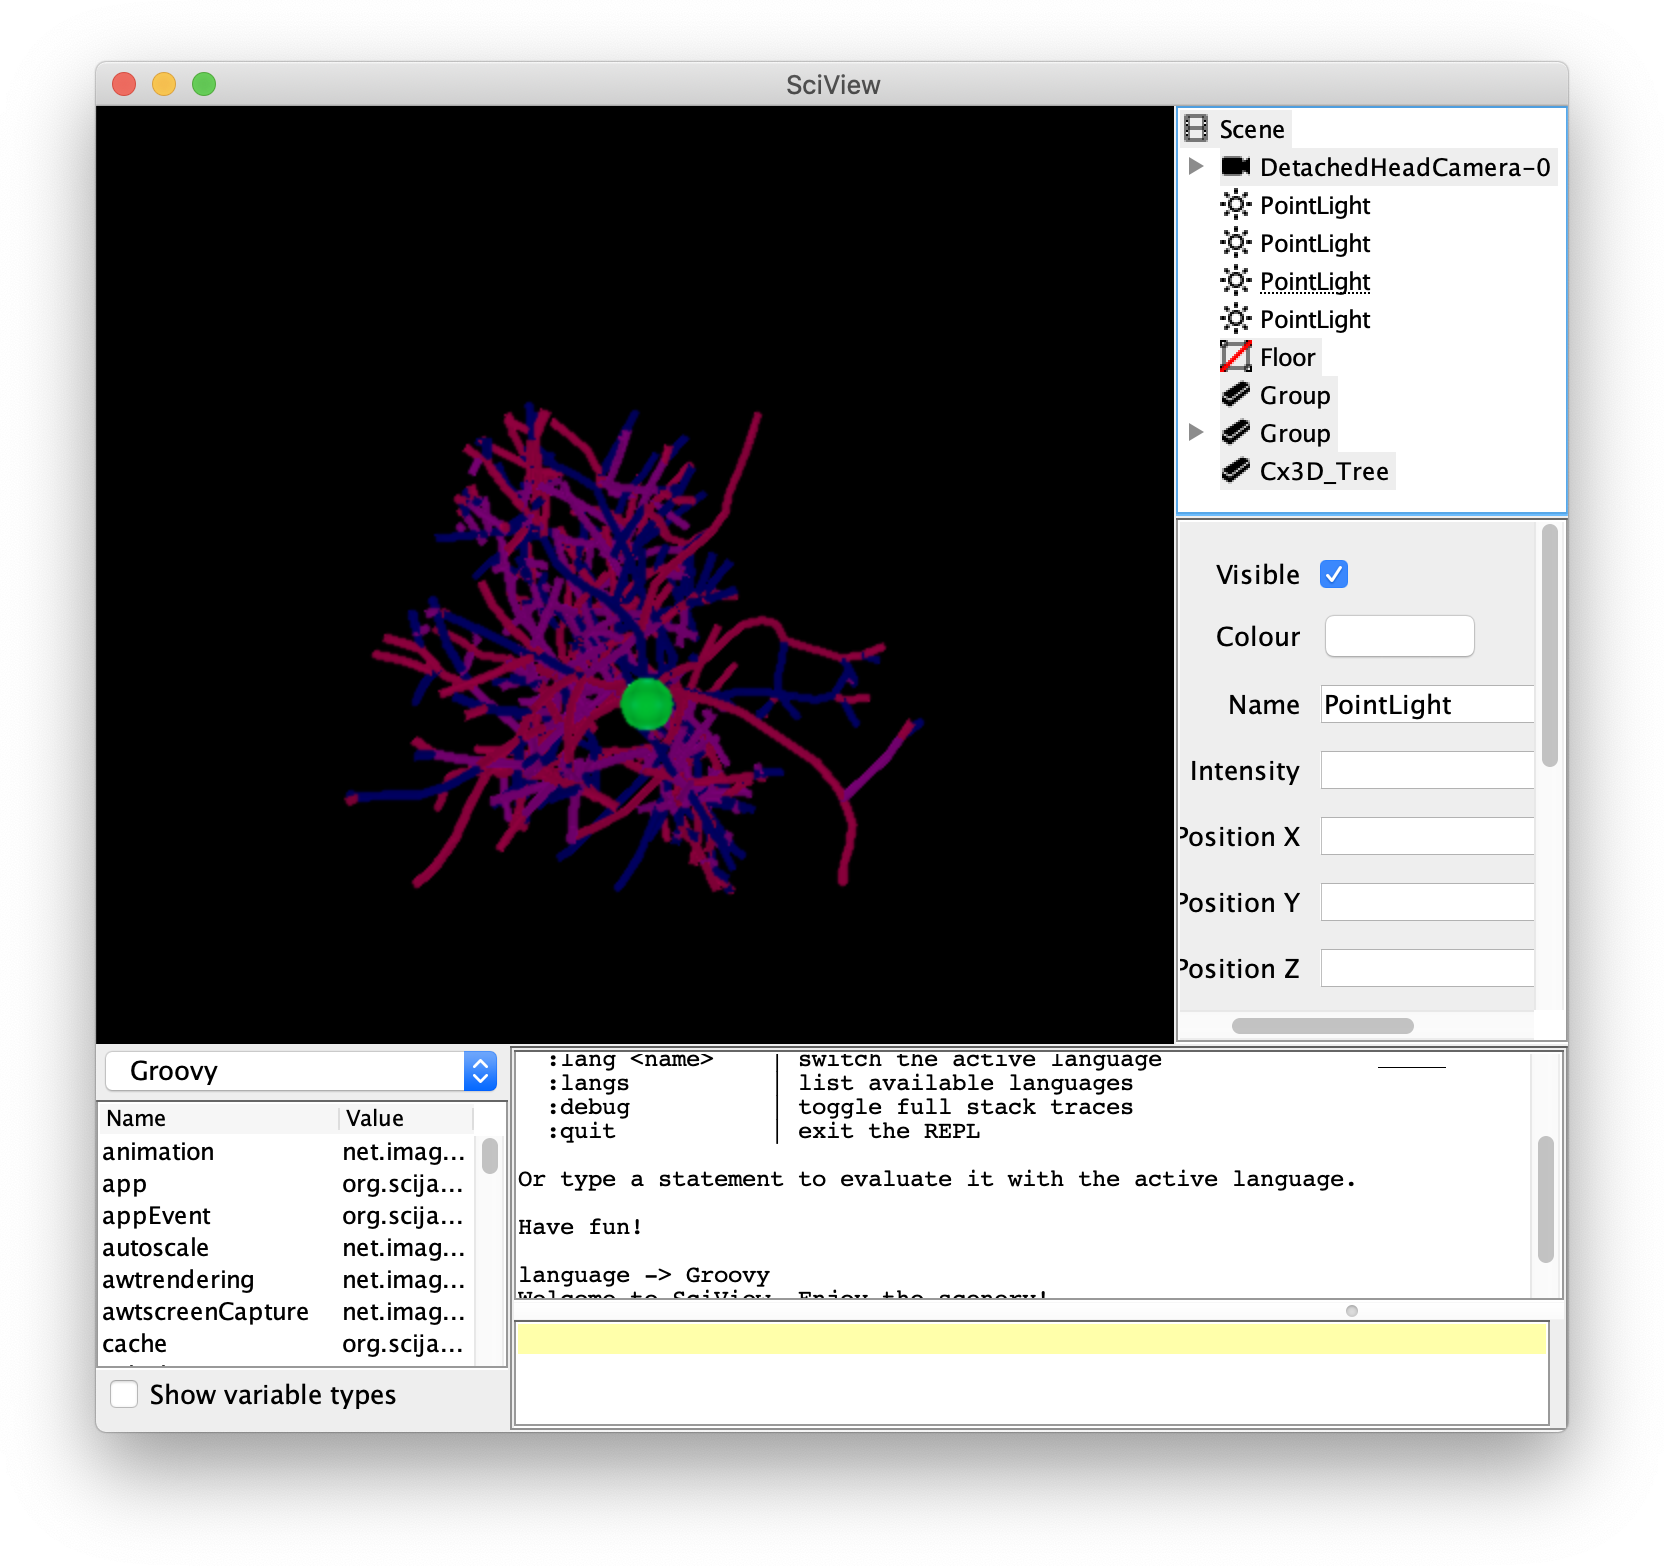The height and width of the screenshot is (1566, 1664).
Task: Expand the second Group tree node
Action: tap(1196, 432)
